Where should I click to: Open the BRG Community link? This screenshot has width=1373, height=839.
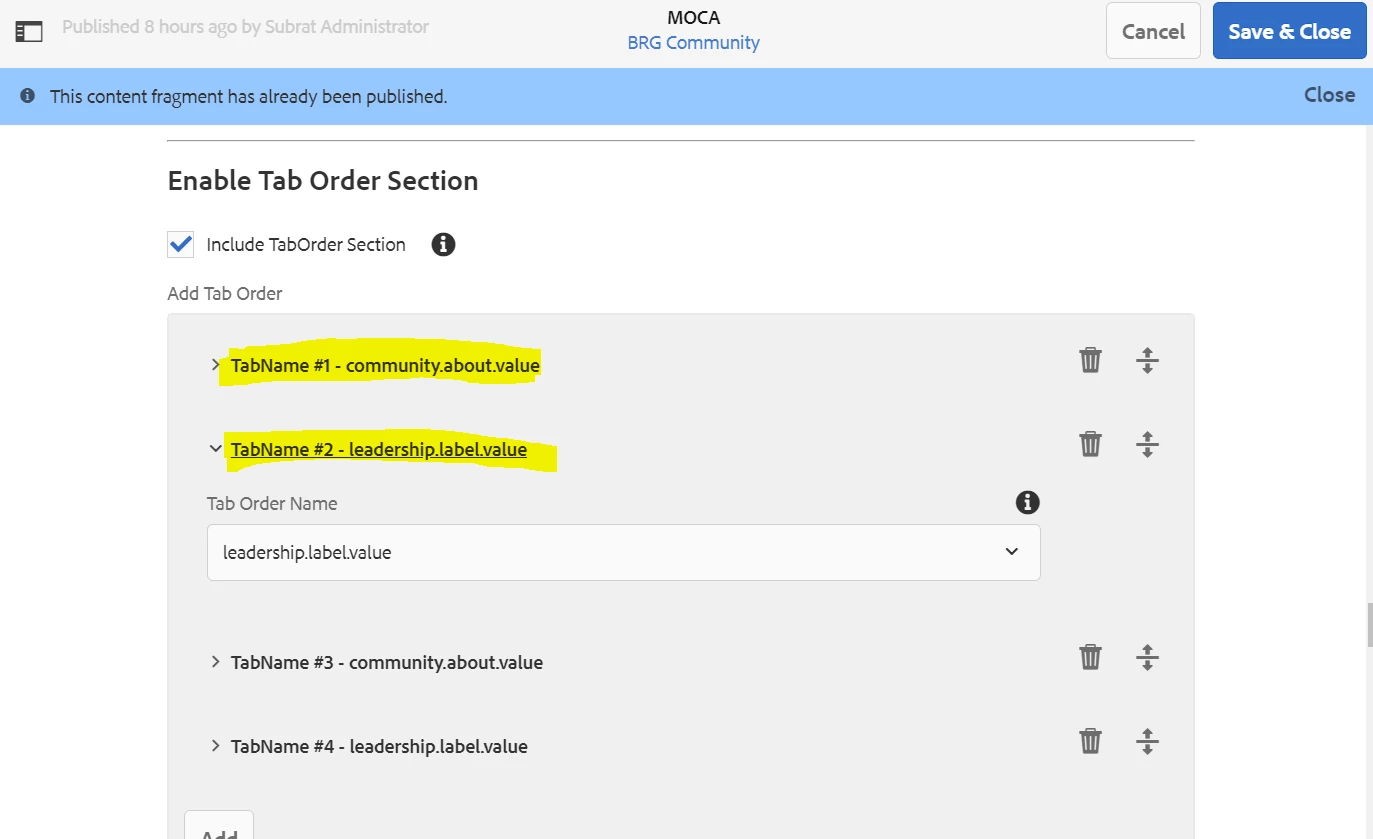tap(694, 43)
